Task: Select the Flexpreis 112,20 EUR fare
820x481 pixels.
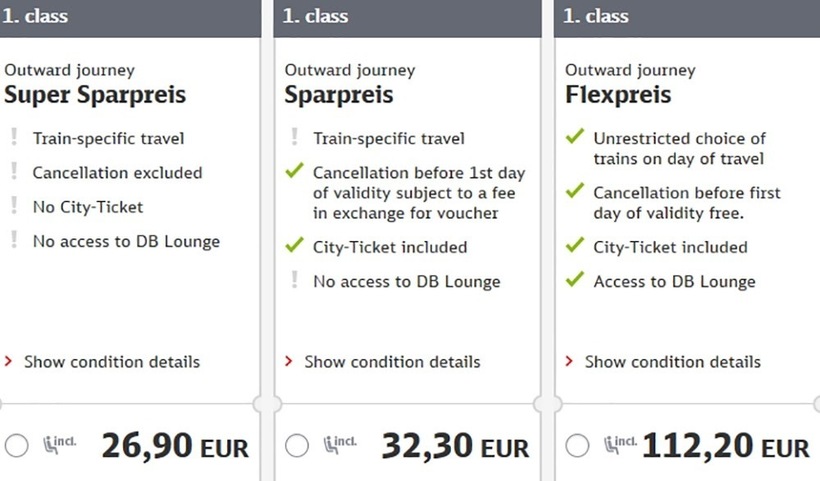Action: pyautogui.click(x=577, y=446)
